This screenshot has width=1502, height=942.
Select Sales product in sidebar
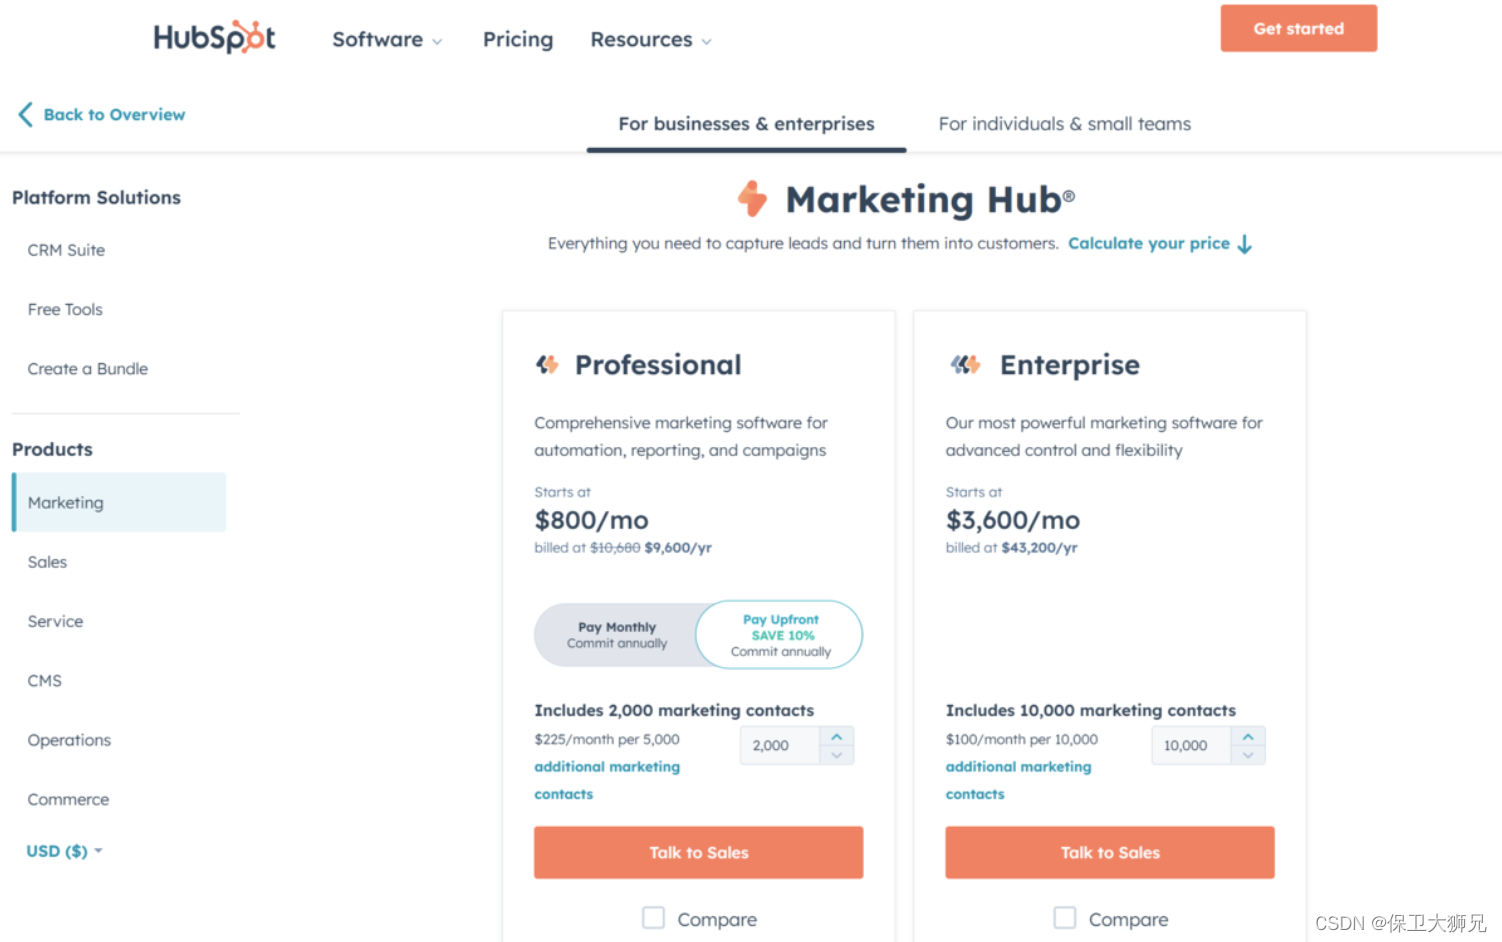click(x=47, y=562)
